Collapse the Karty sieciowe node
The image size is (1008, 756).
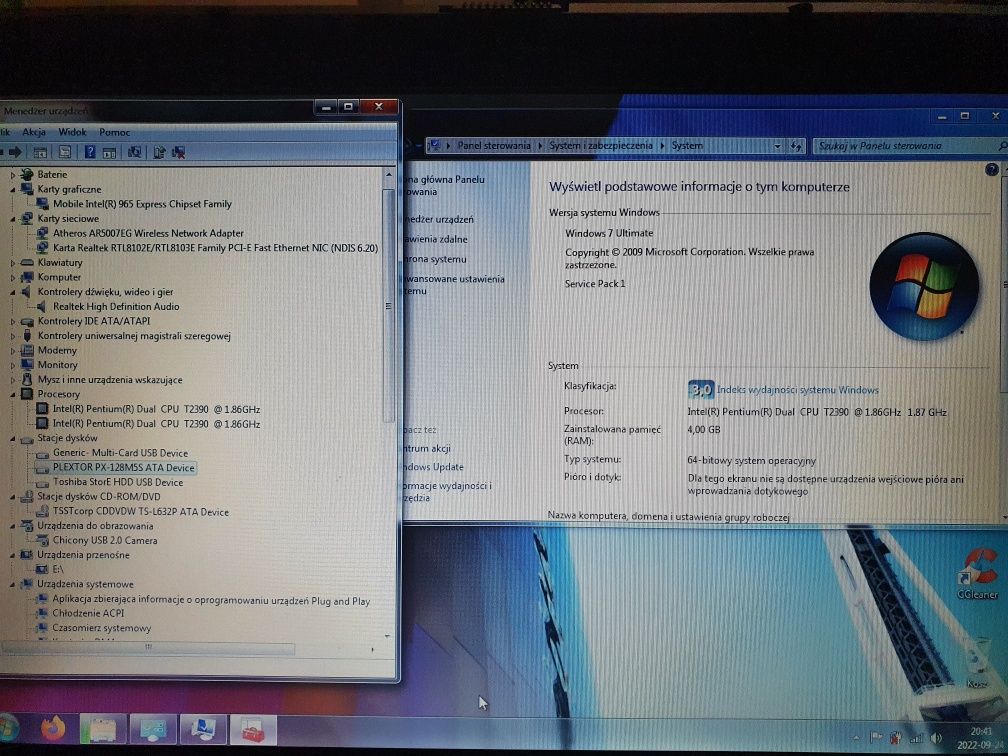(12, 219)
